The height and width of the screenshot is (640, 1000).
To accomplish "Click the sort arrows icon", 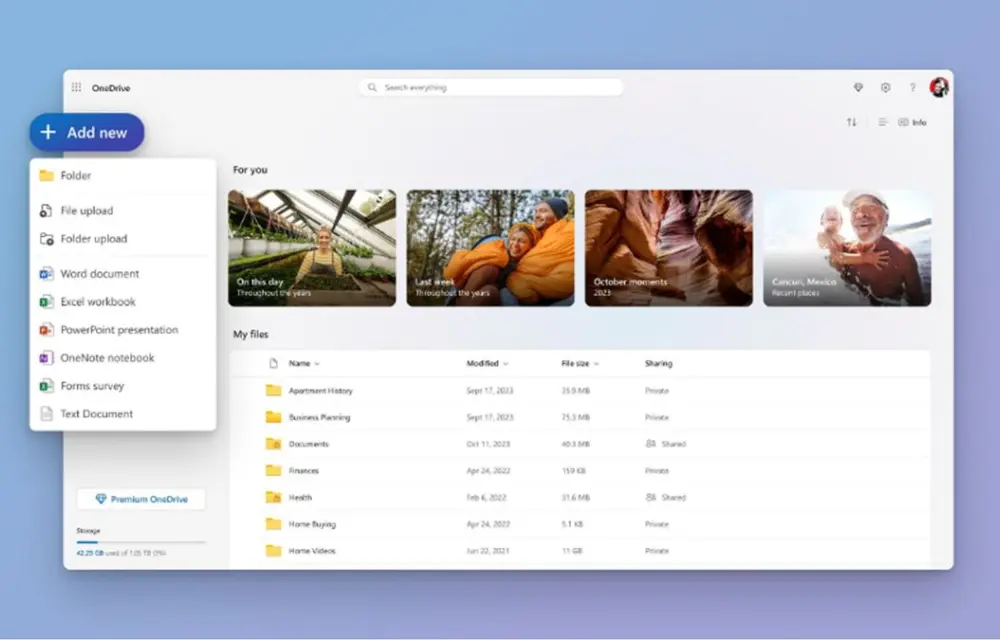I will [x=852, y=122].
